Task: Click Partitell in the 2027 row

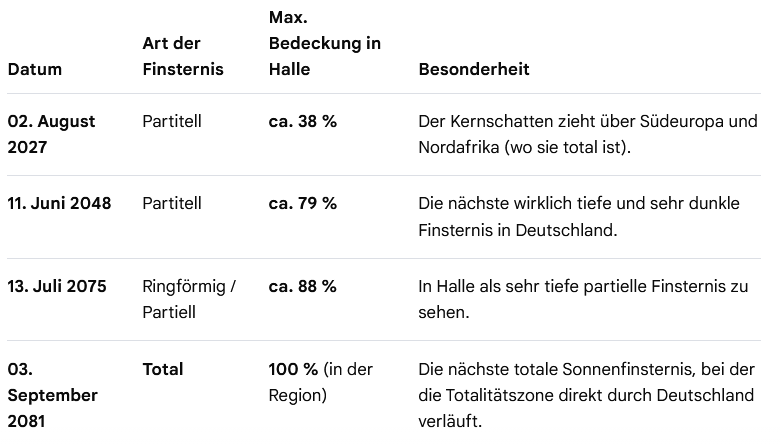Action: (x=172, y=121)
